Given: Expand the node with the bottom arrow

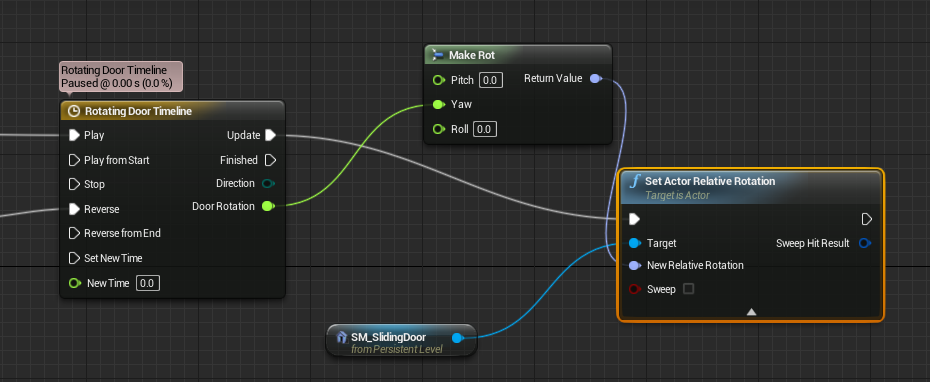Looking at the screenshot, I should click(751, 311).
